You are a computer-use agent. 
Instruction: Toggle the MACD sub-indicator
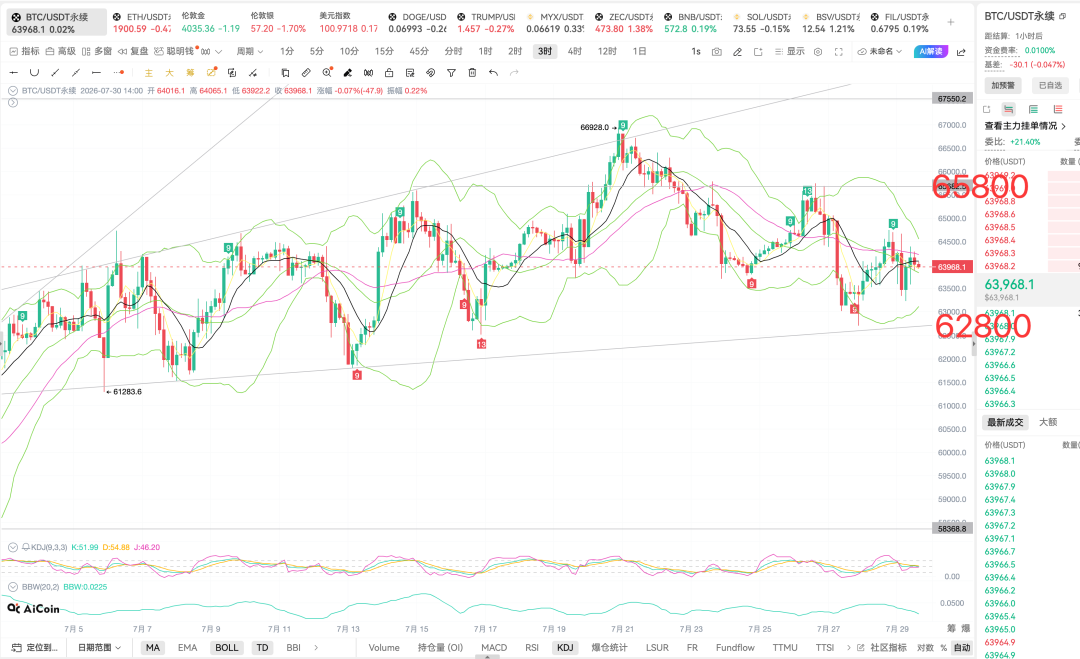[x=494, y=647]
